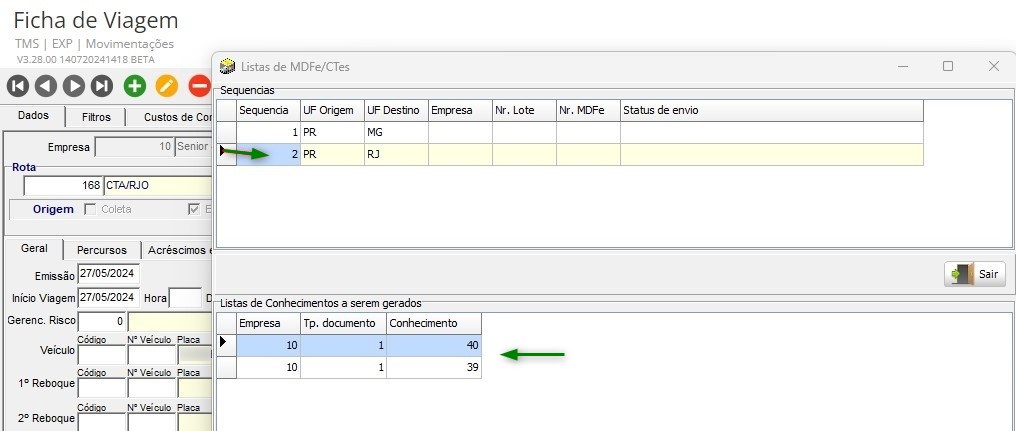The height and width of the screenshot is (431, 1016).
Task: Select sequence 2 cell in Sequencias grid
Action: 268,154
